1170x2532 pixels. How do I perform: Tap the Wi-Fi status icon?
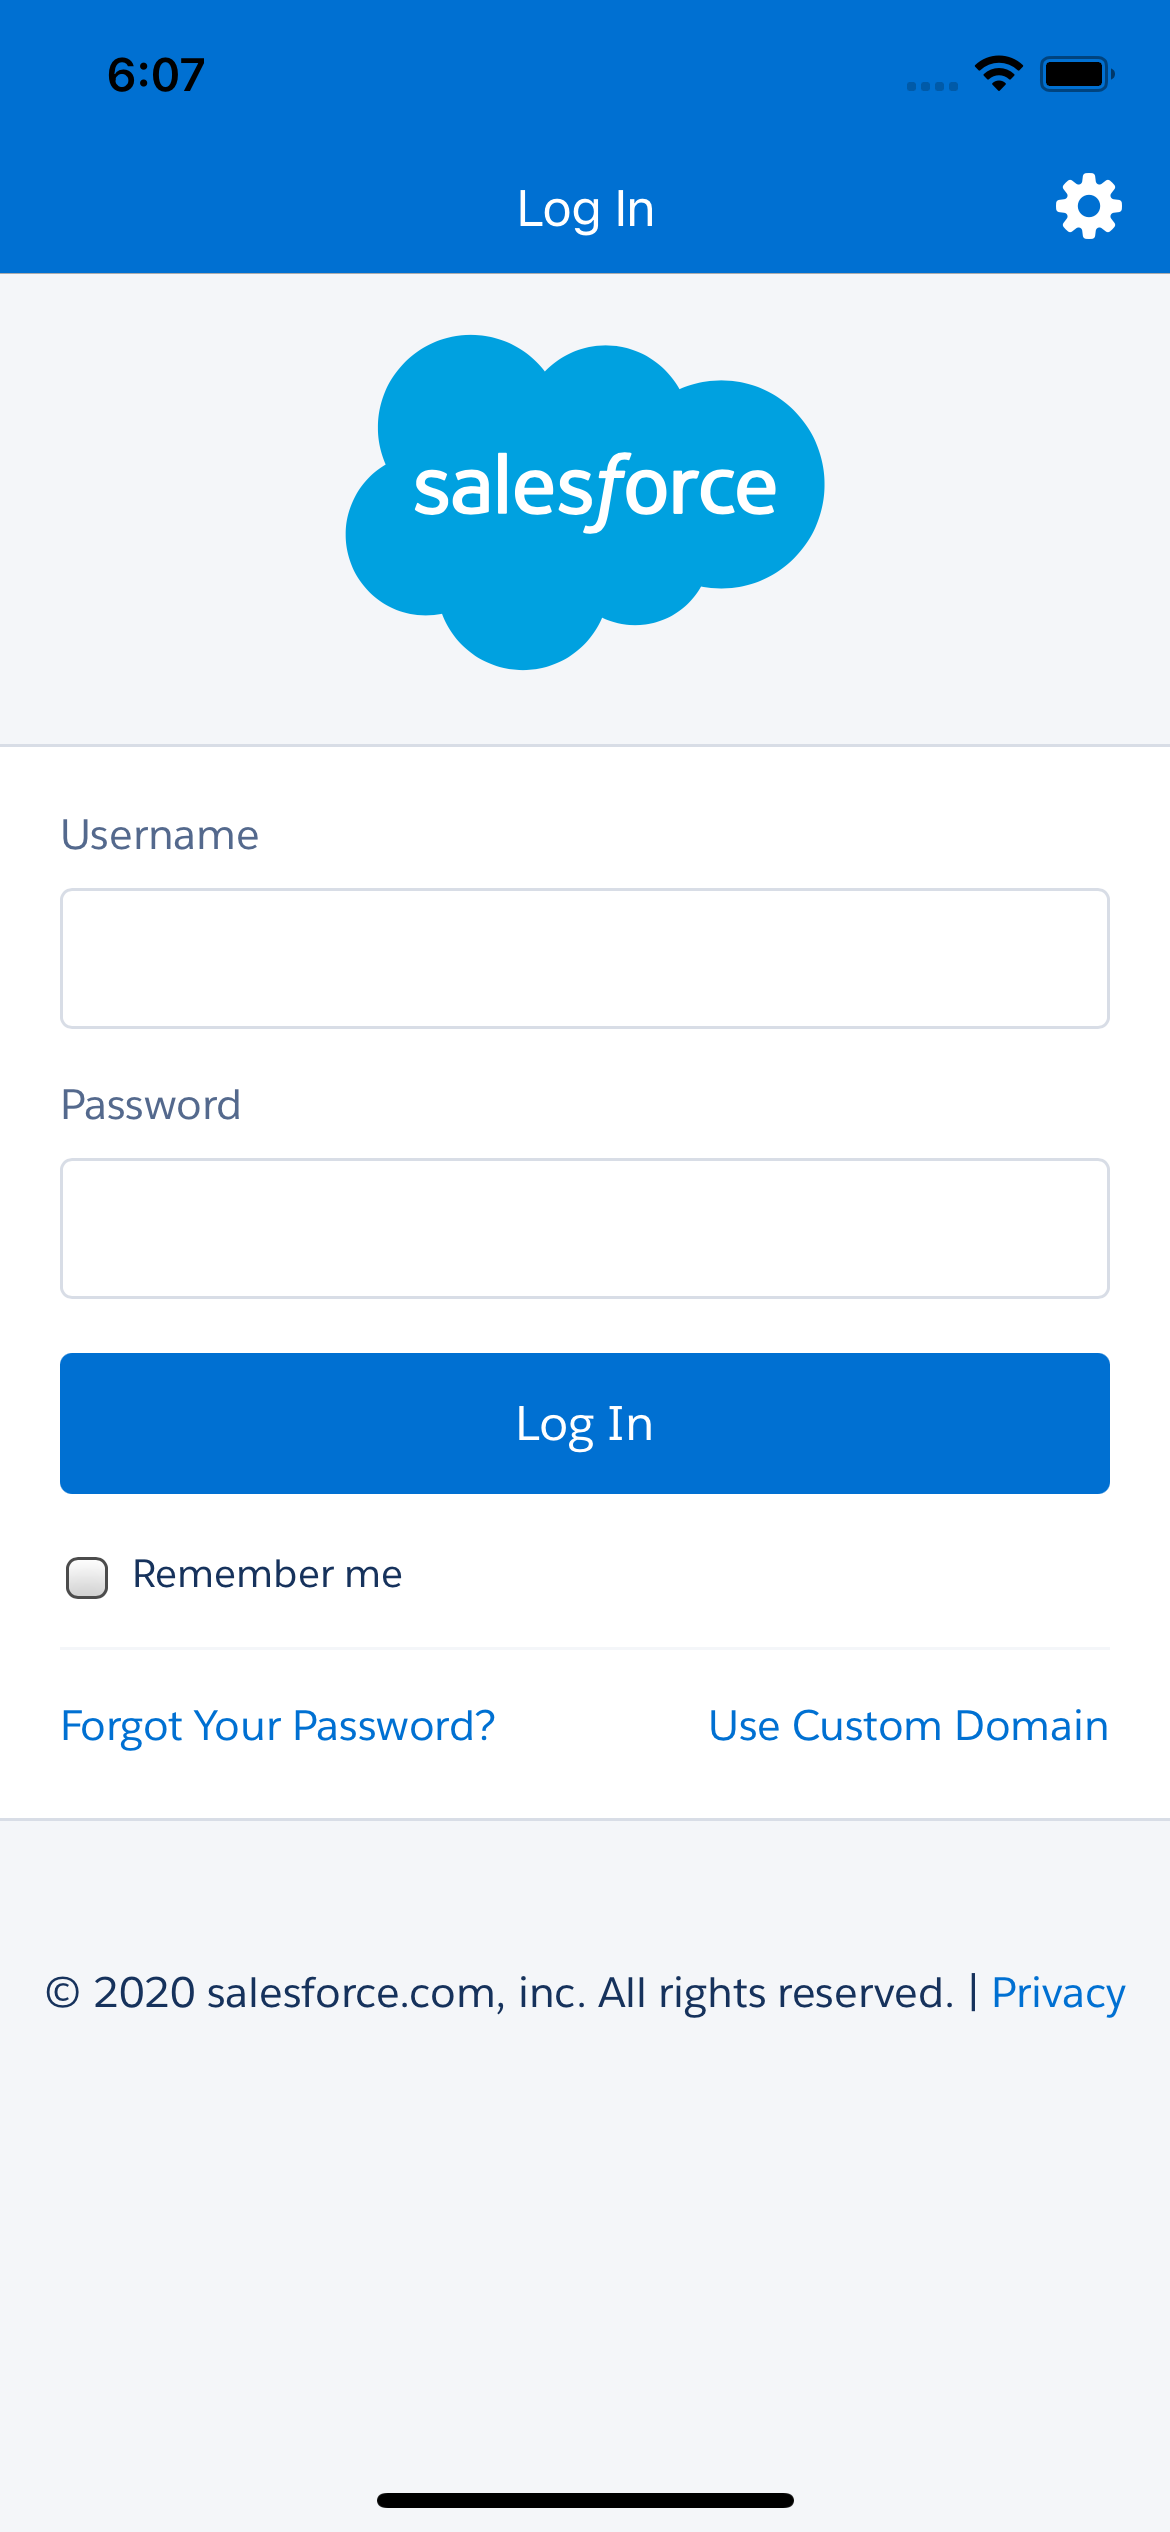998,74
